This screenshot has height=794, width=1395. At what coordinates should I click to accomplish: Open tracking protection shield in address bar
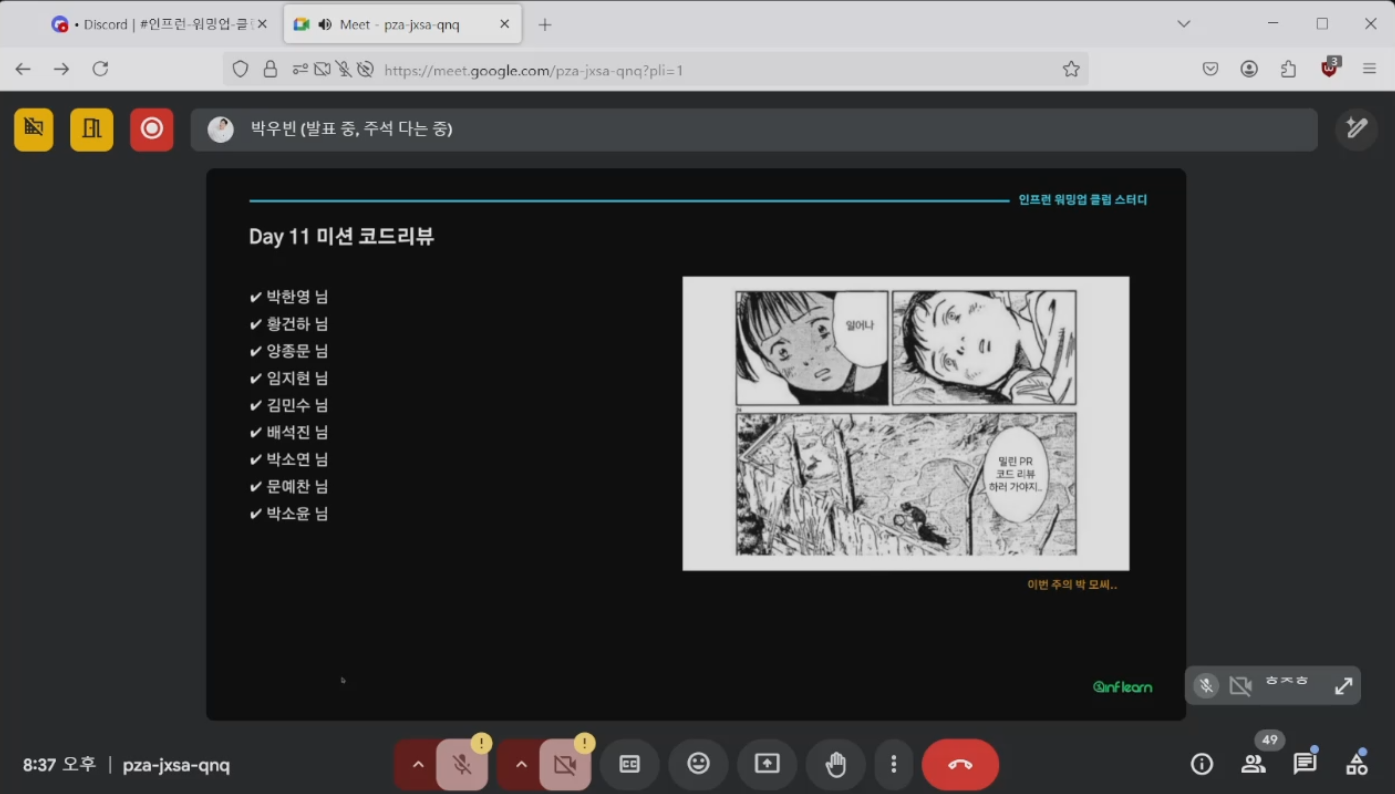(x=240, y=69)
